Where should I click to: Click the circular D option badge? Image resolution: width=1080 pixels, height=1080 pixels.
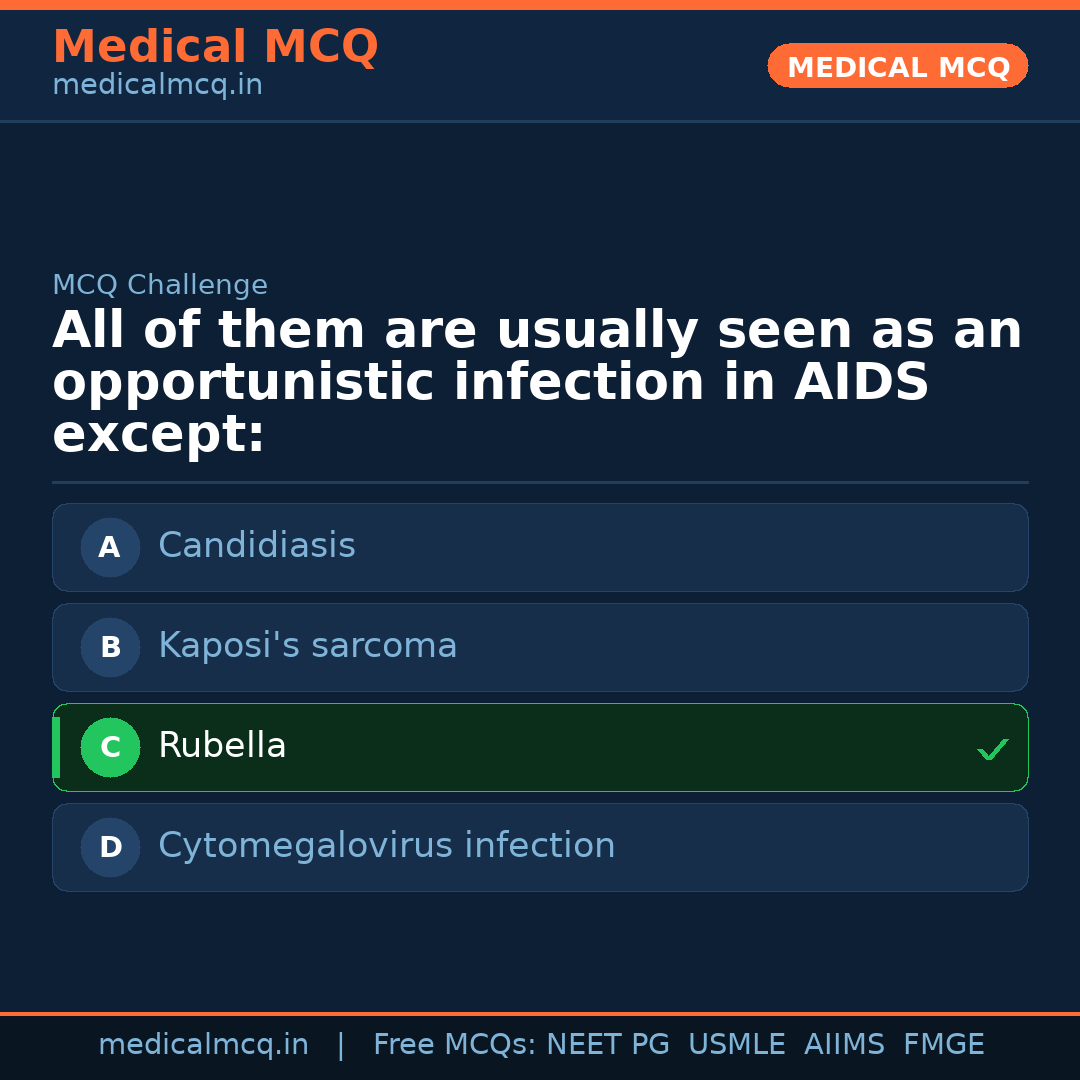tap(110, 847)
